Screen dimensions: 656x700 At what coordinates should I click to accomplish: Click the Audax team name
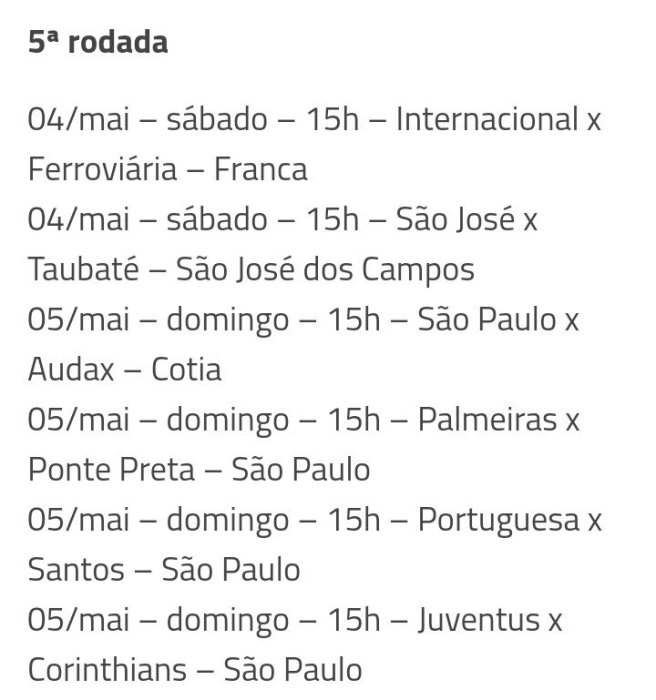(x=70, y=370)
